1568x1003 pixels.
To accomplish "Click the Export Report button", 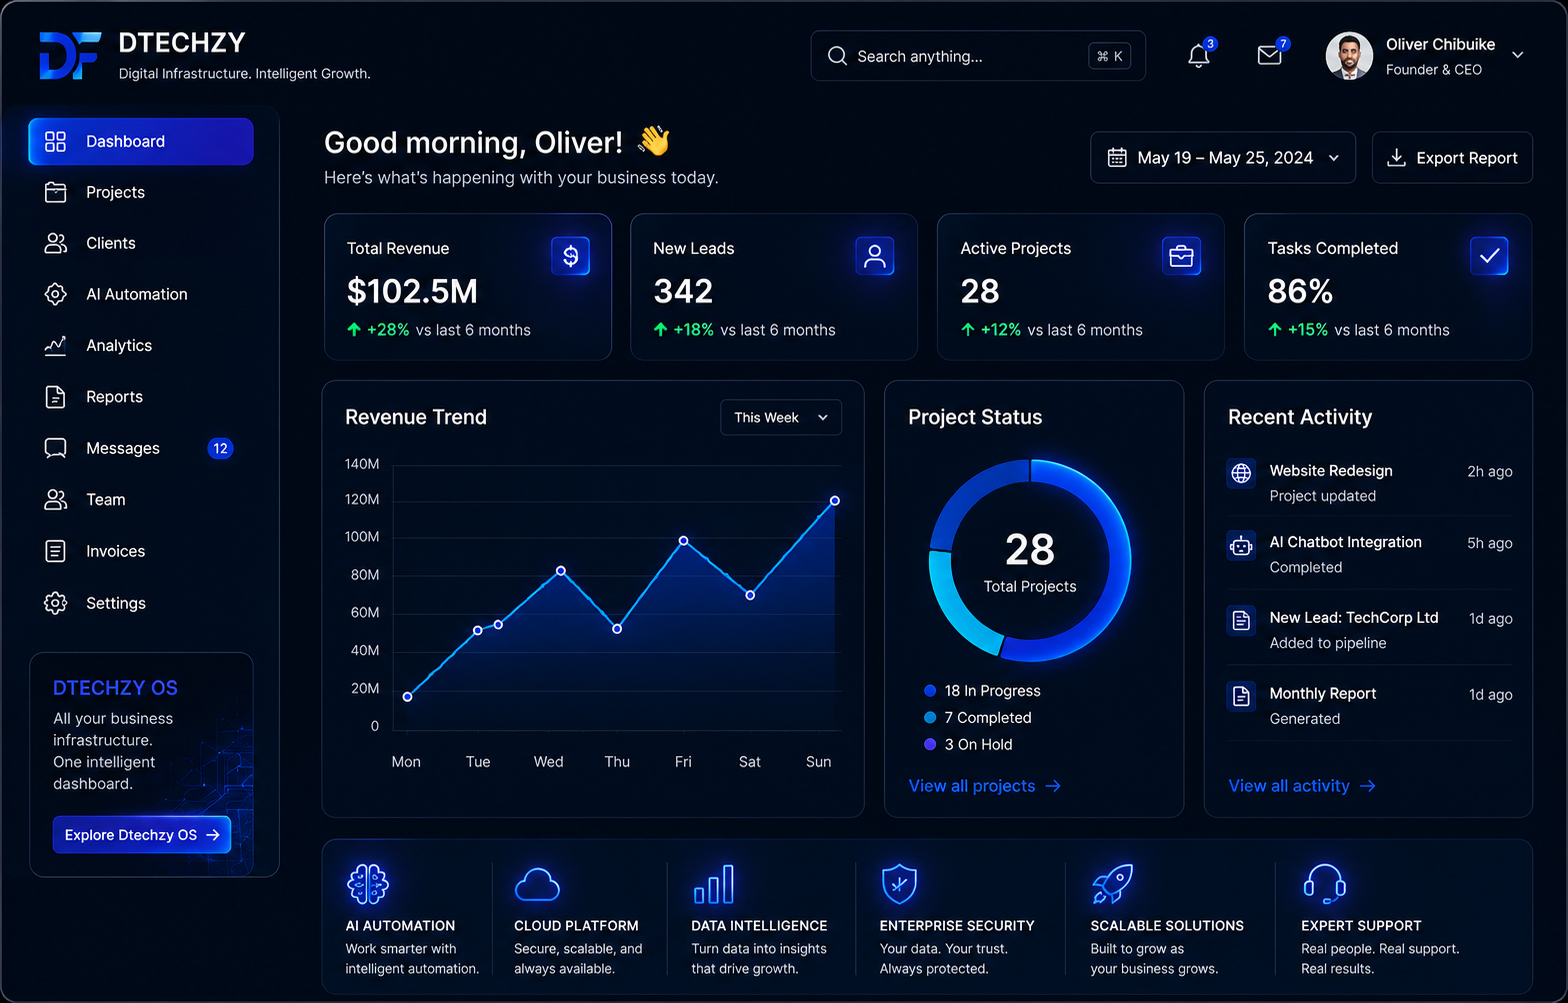I will coord(1452,158).
